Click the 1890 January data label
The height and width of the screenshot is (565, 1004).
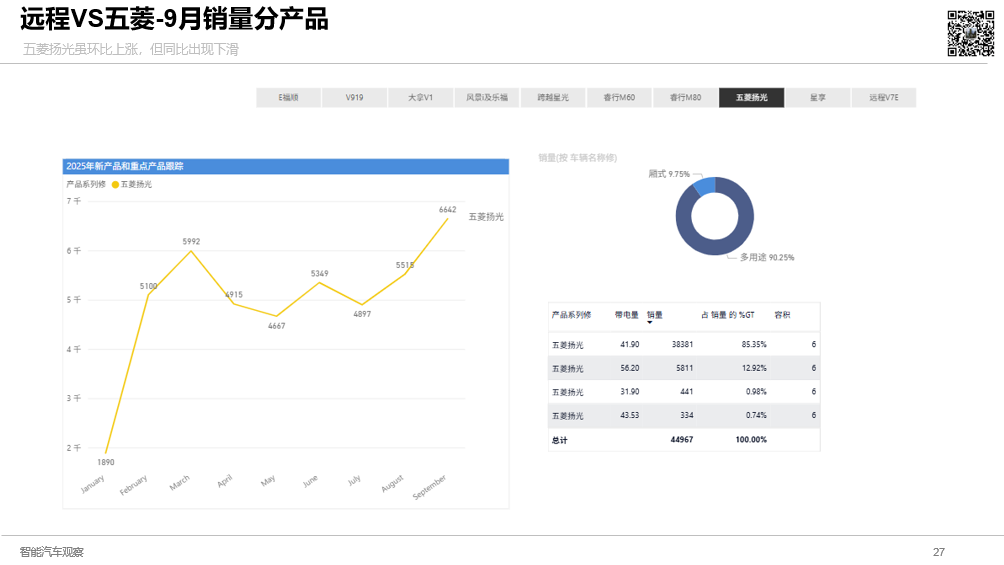click(x=106, y=462)
